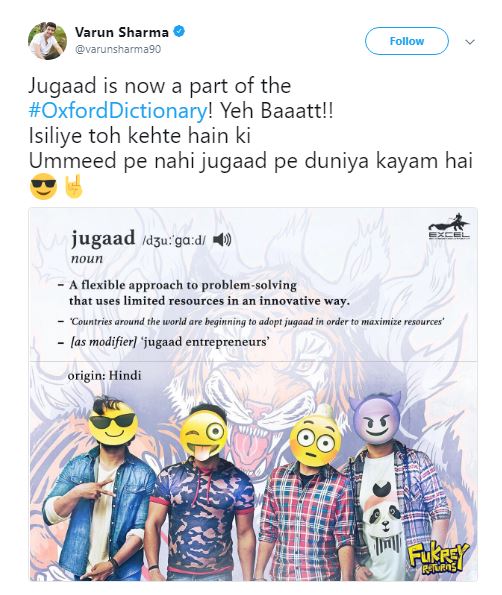This screenshot has height=595, width=502.
Task: Open Varun Sharma's profile avatar
Action: click(47, 41)
